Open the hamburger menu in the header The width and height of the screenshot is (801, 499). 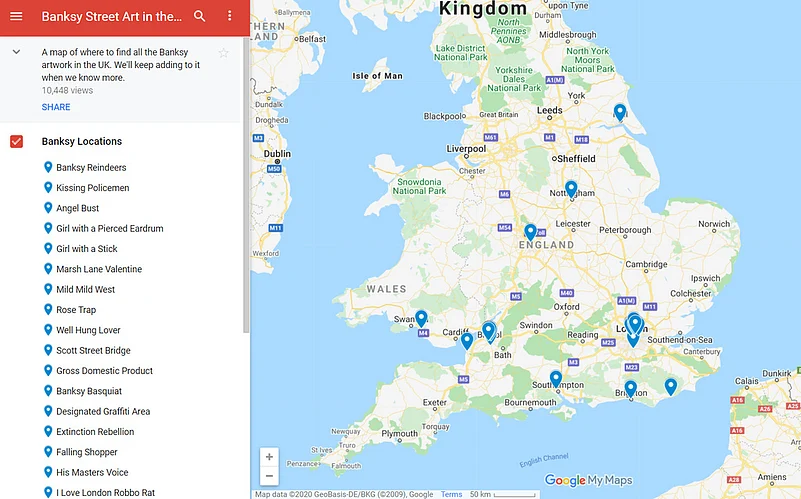coord(16,16)
